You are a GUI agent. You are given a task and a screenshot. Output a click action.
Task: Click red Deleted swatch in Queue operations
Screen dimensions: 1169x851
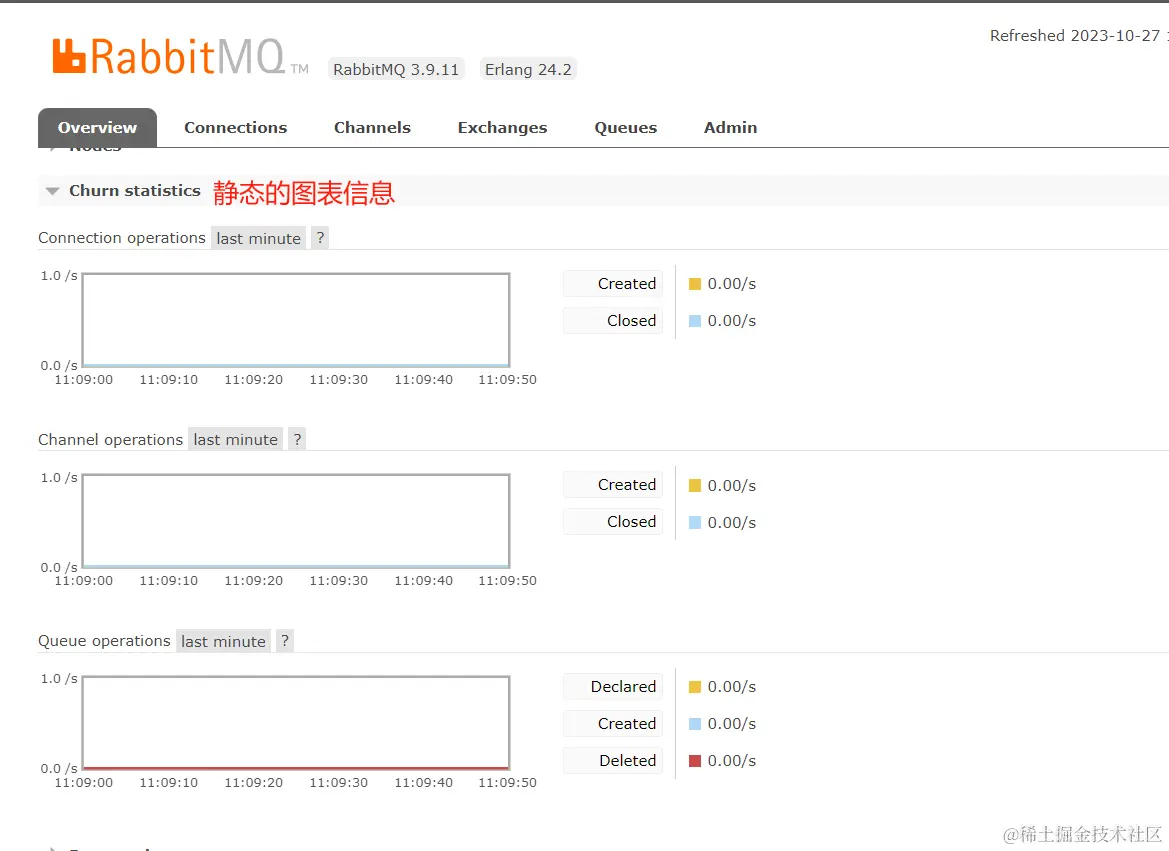[695, 761]
